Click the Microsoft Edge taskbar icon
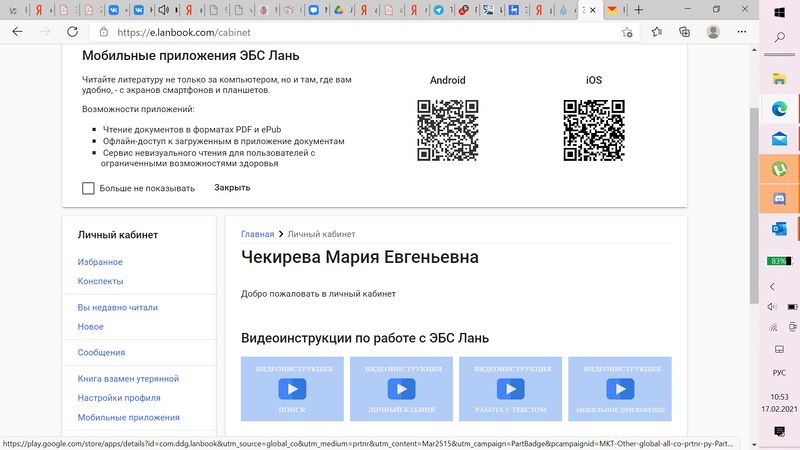Image resolution: width=800 pixels, height=450 pixels. (x=779, y=109)
